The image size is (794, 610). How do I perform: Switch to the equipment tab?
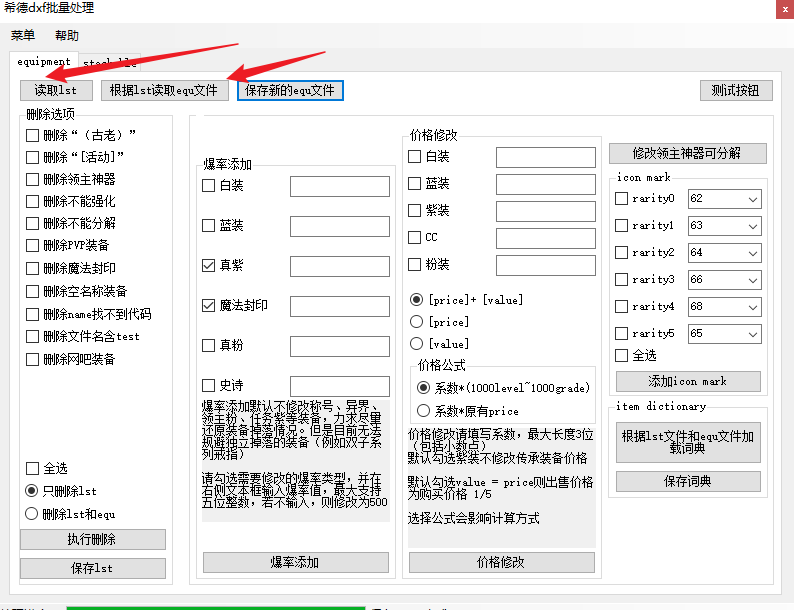[x=44, y=62]
